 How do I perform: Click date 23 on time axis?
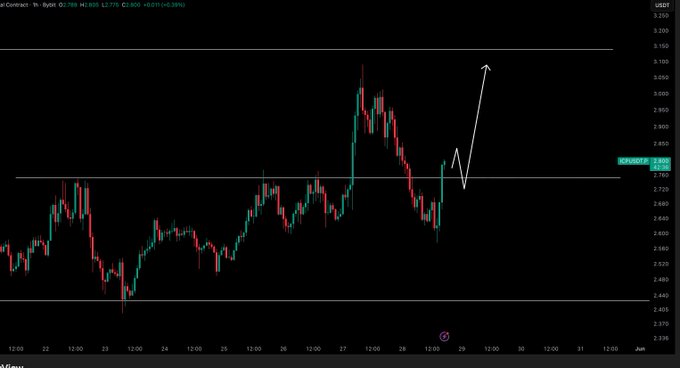coord(105,348)
